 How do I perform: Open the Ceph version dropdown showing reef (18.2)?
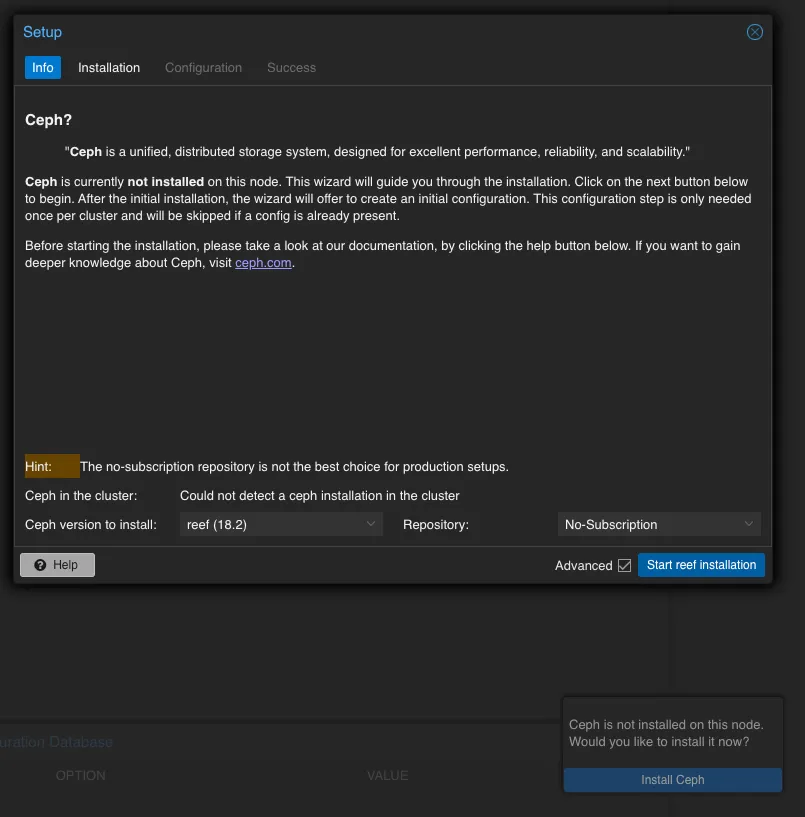281,524
